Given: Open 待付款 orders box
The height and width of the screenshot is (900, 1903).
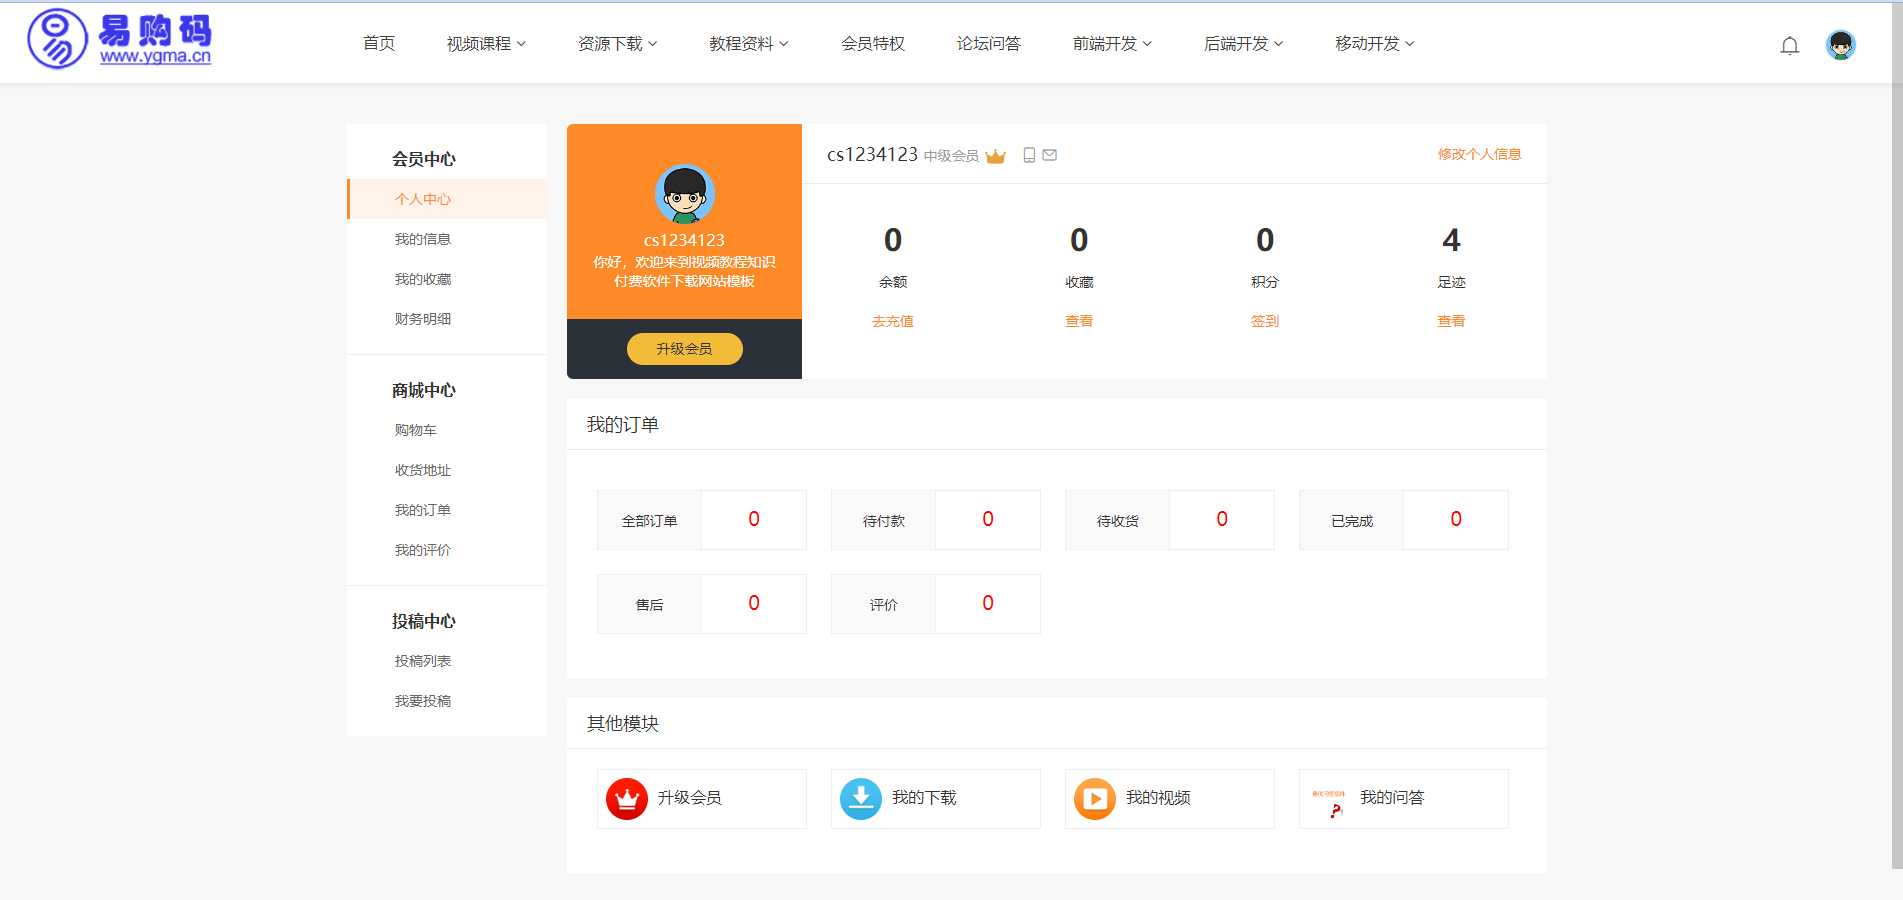Looking at the screenshot, I should click(935, 520).
